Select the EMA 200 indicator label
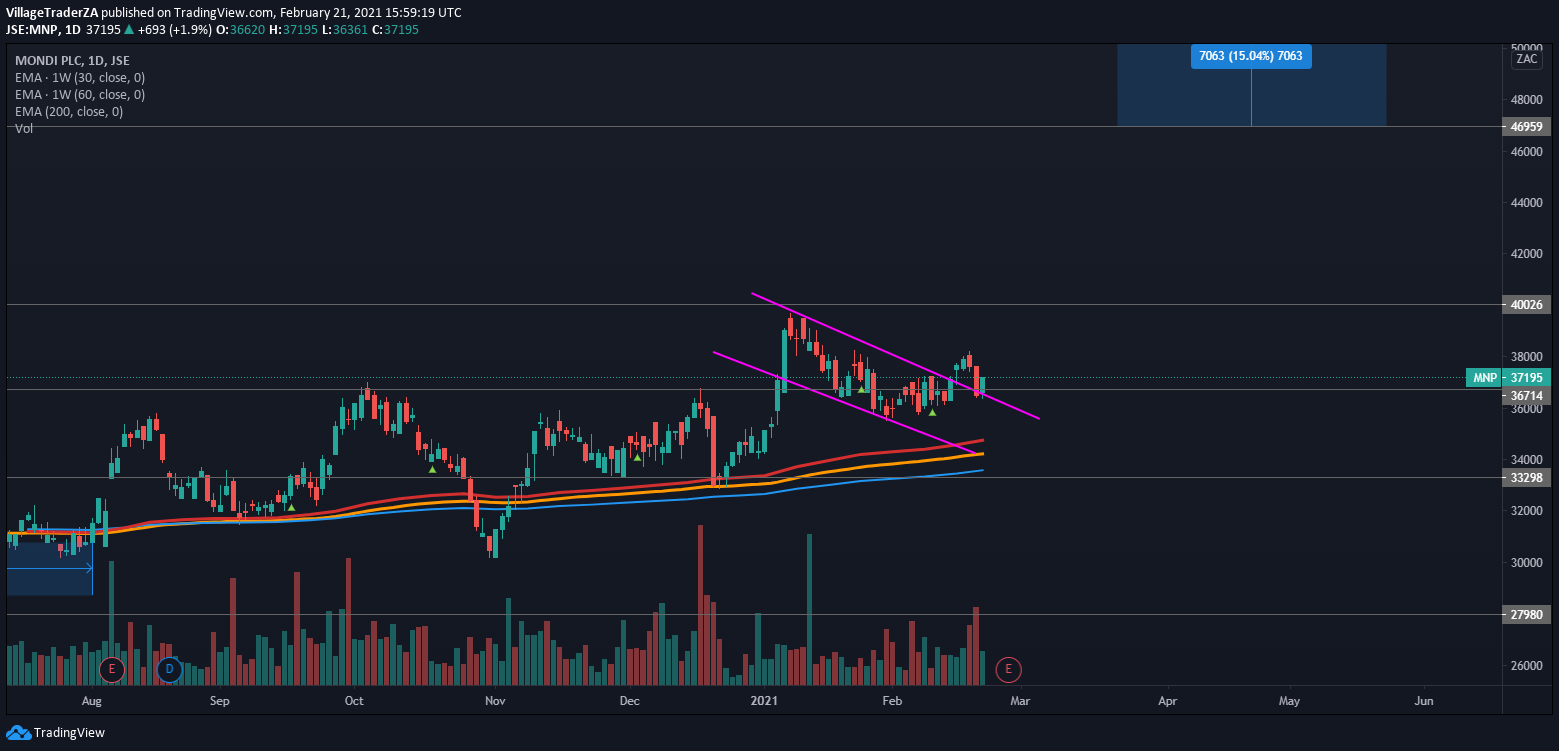 pos(69,111)
